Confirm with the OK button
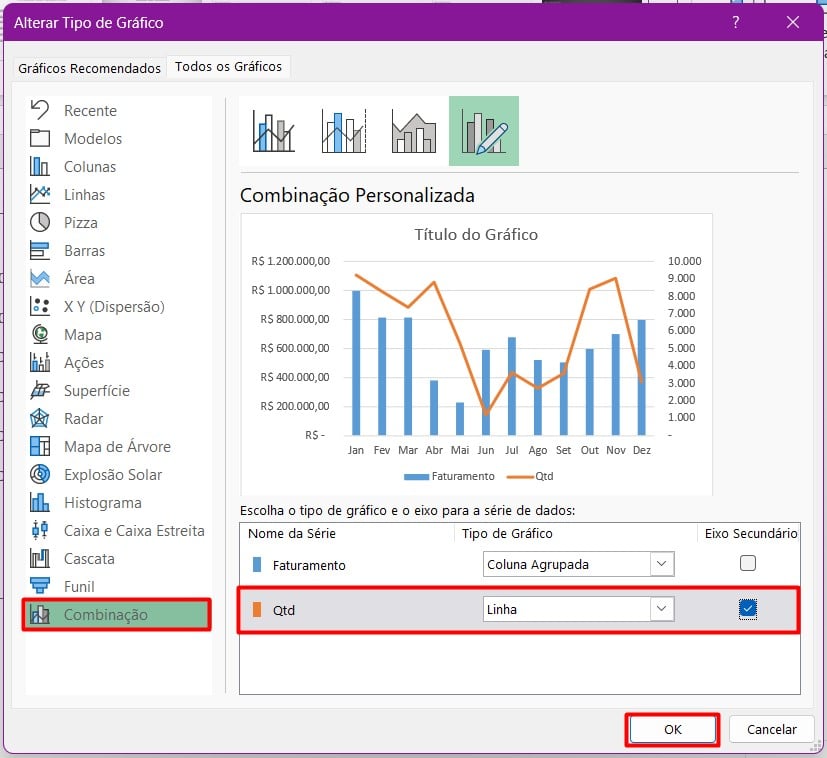The width and height of the screenshot is (827, 758). [x=672, y=730]
